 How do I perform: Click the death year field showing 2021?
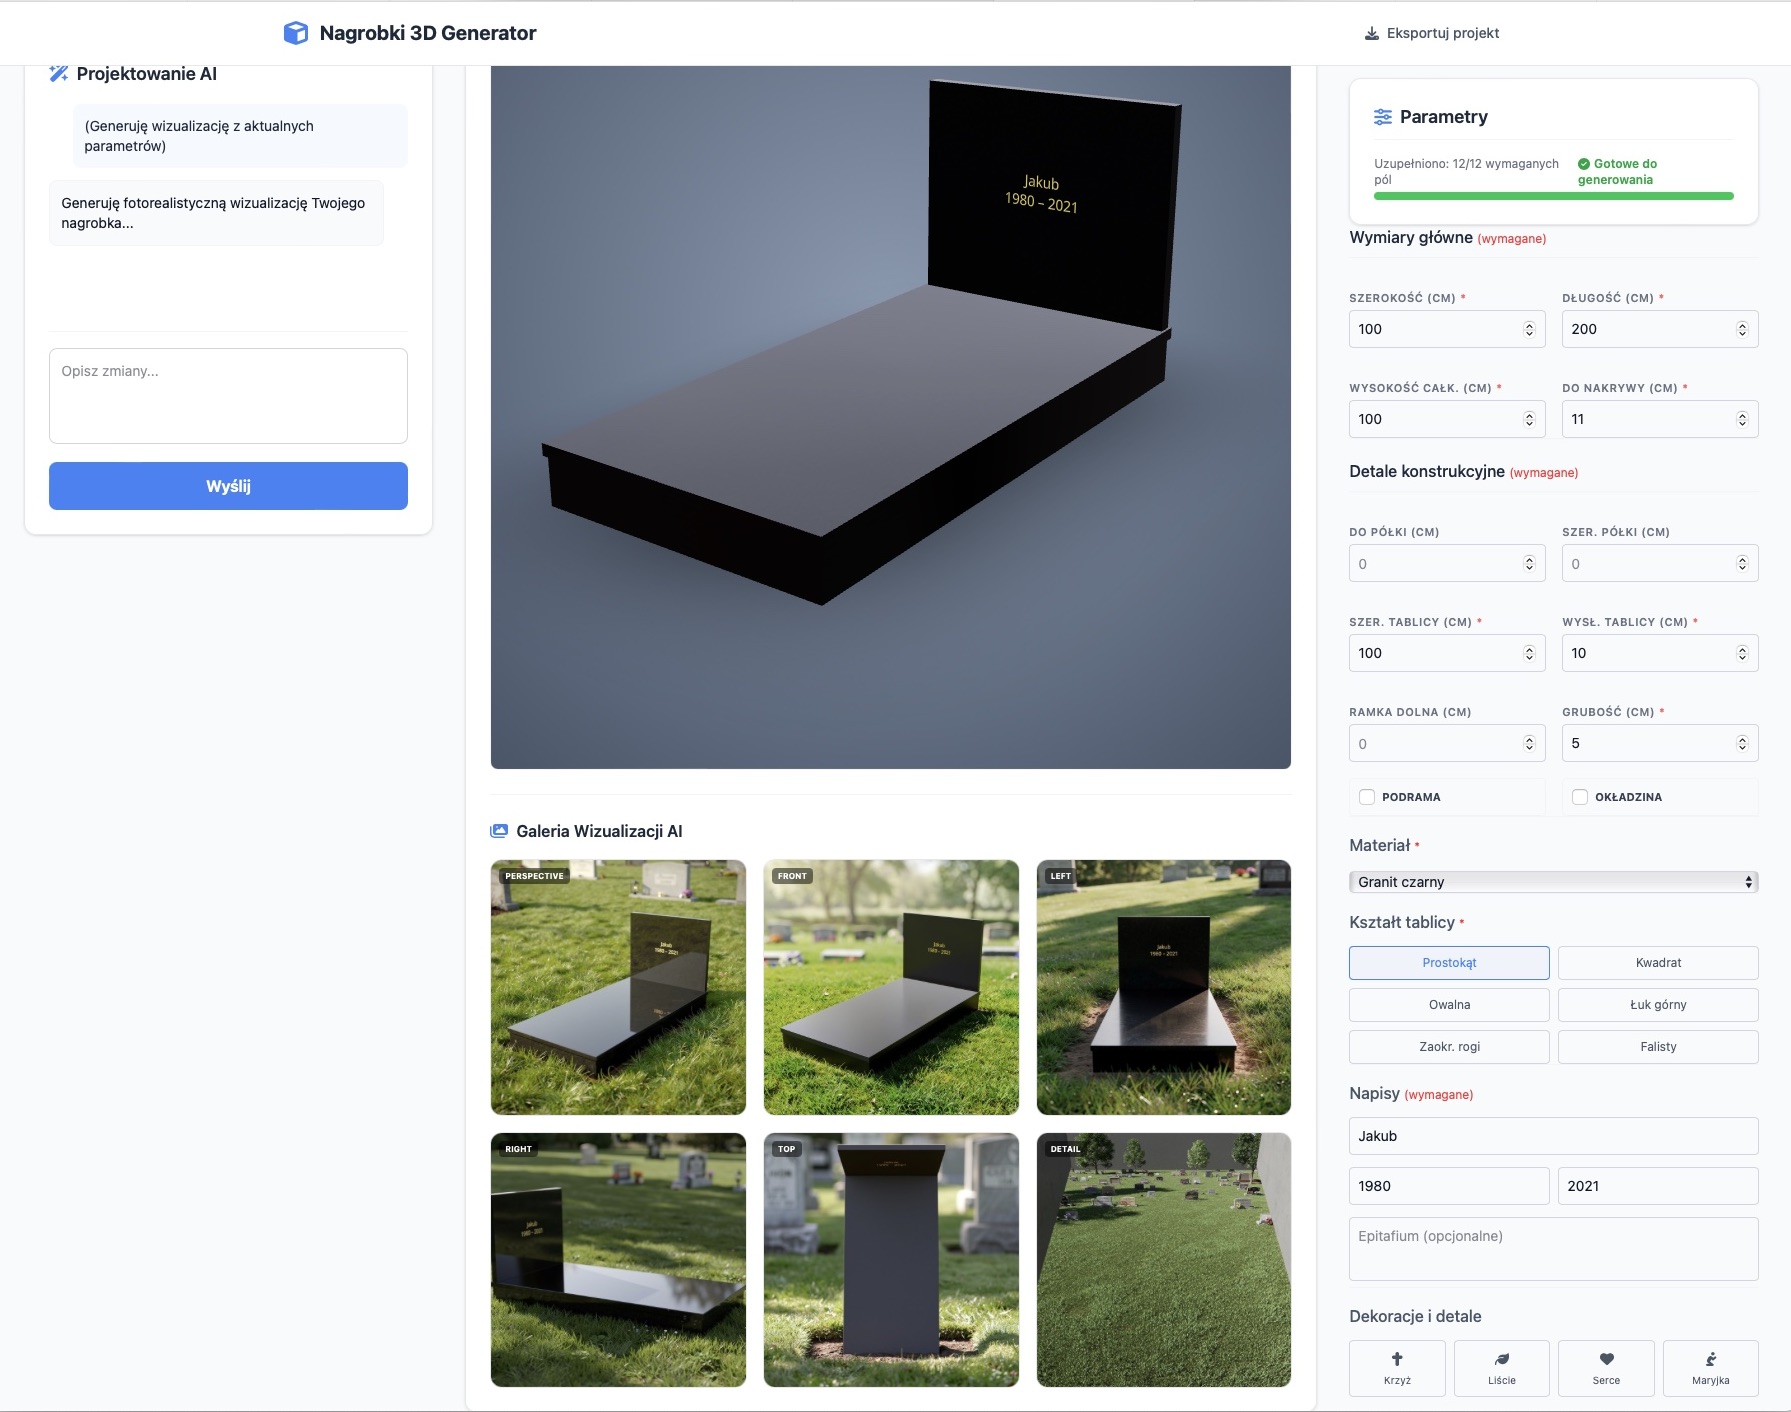coord(1658,1186)
